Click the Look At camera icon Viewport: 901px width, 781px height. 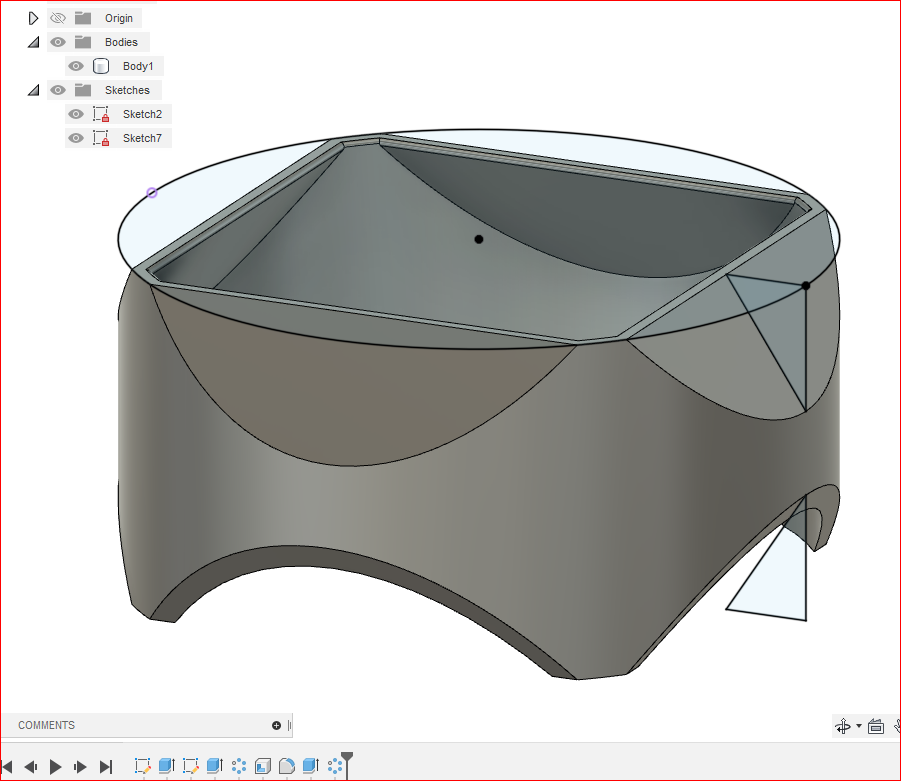(876, 727)
